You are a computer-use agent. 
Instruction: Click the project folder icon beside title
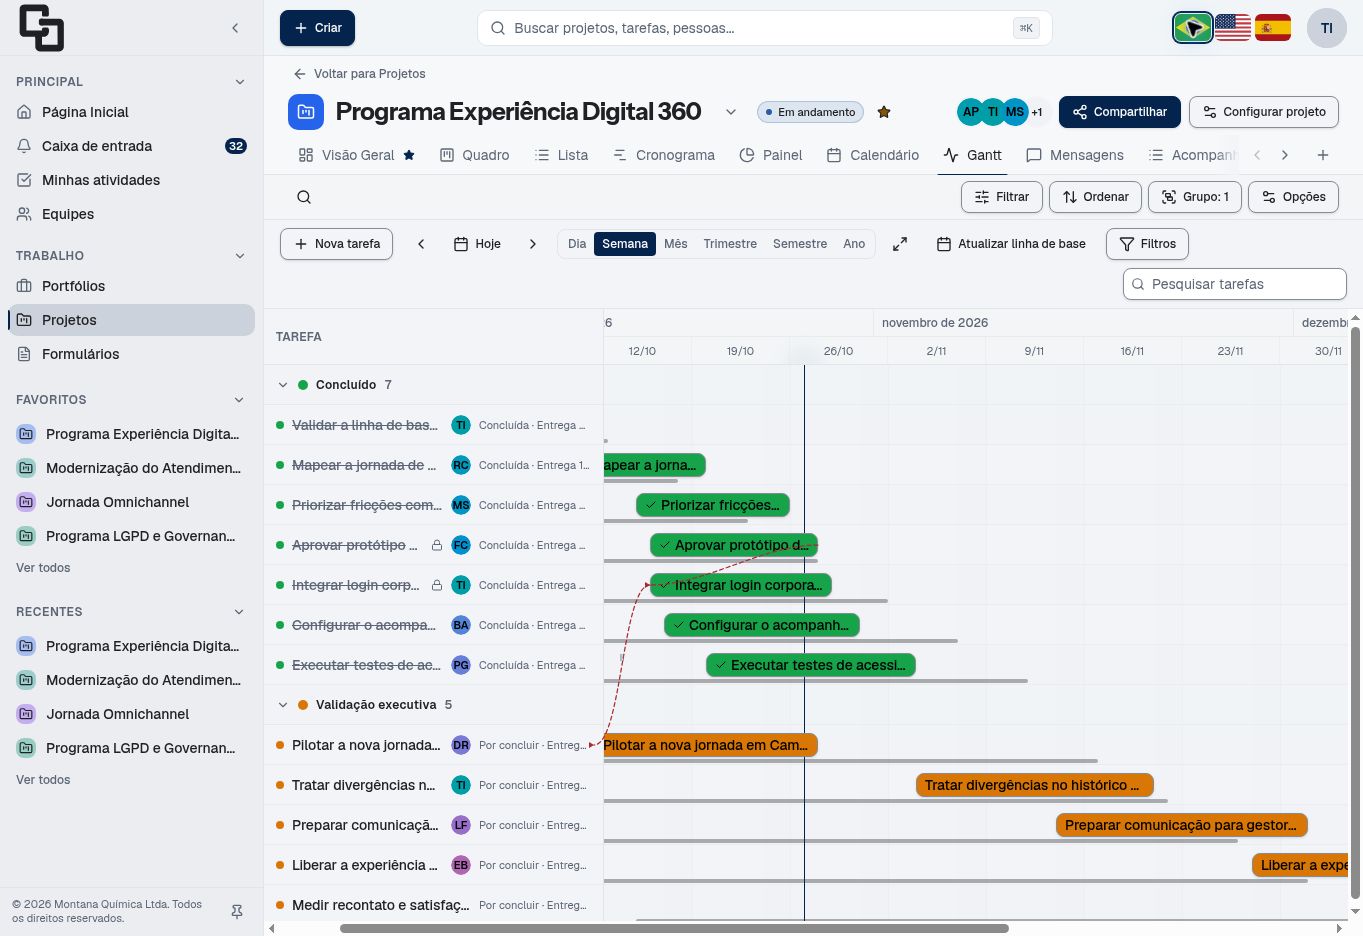[306, 112]
